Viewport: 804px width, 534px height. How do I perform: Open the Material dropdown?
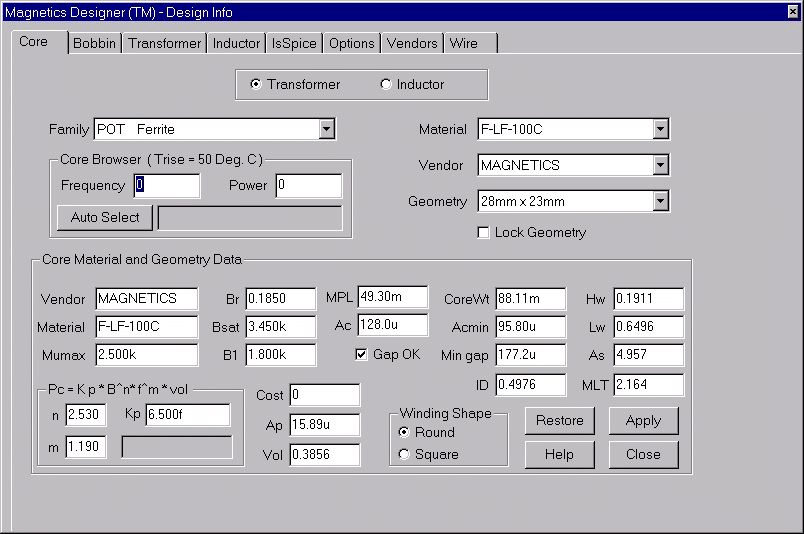[x=659, y=129]
